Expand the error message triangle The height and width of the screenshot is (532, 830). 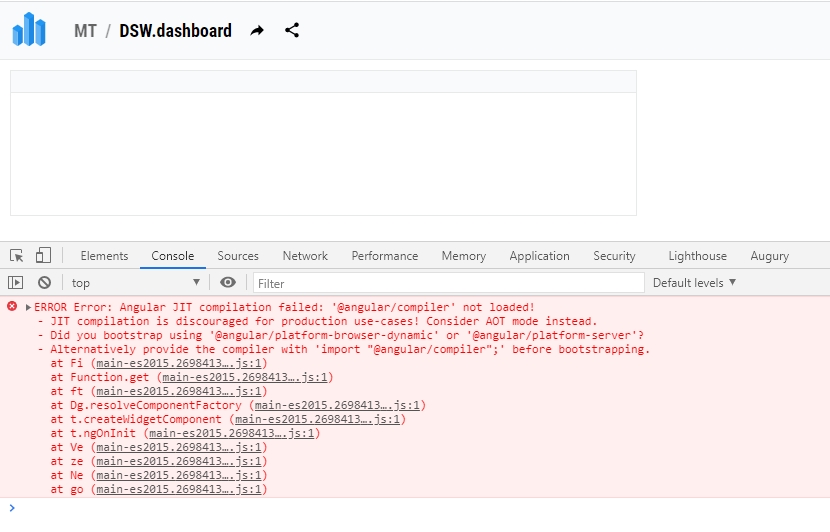28,308
